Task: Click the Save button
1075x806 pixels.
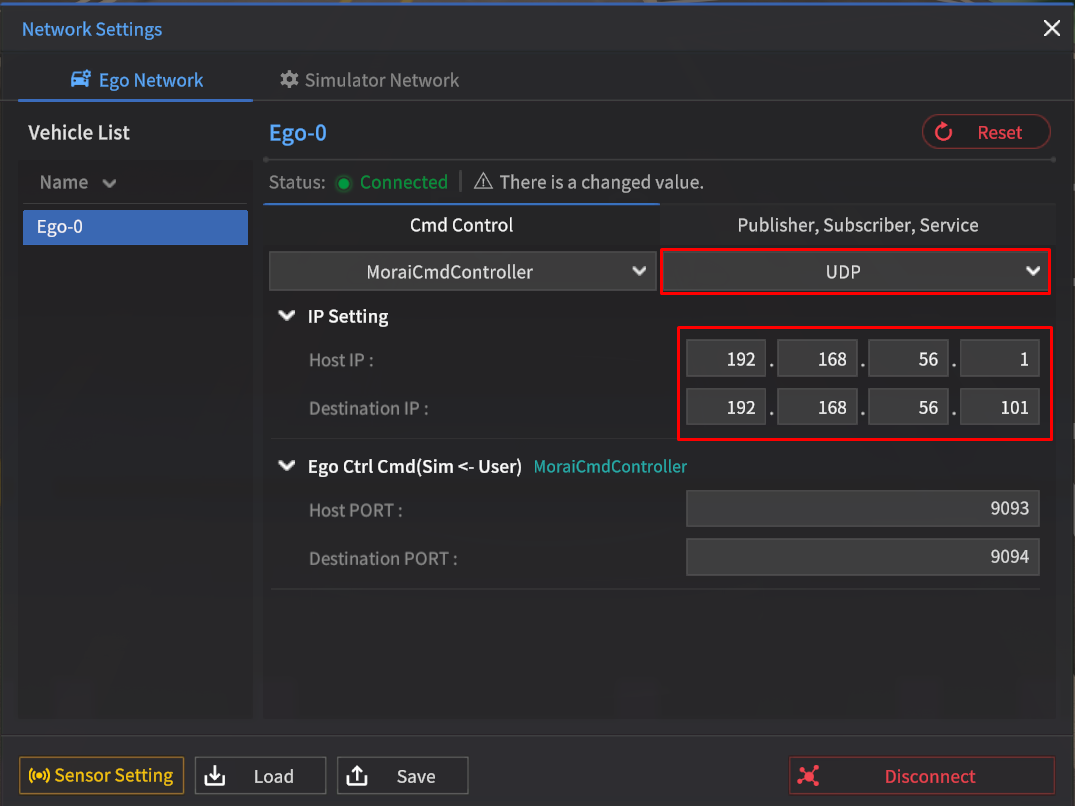Action: pyautogui.click(x=402, y=776)
